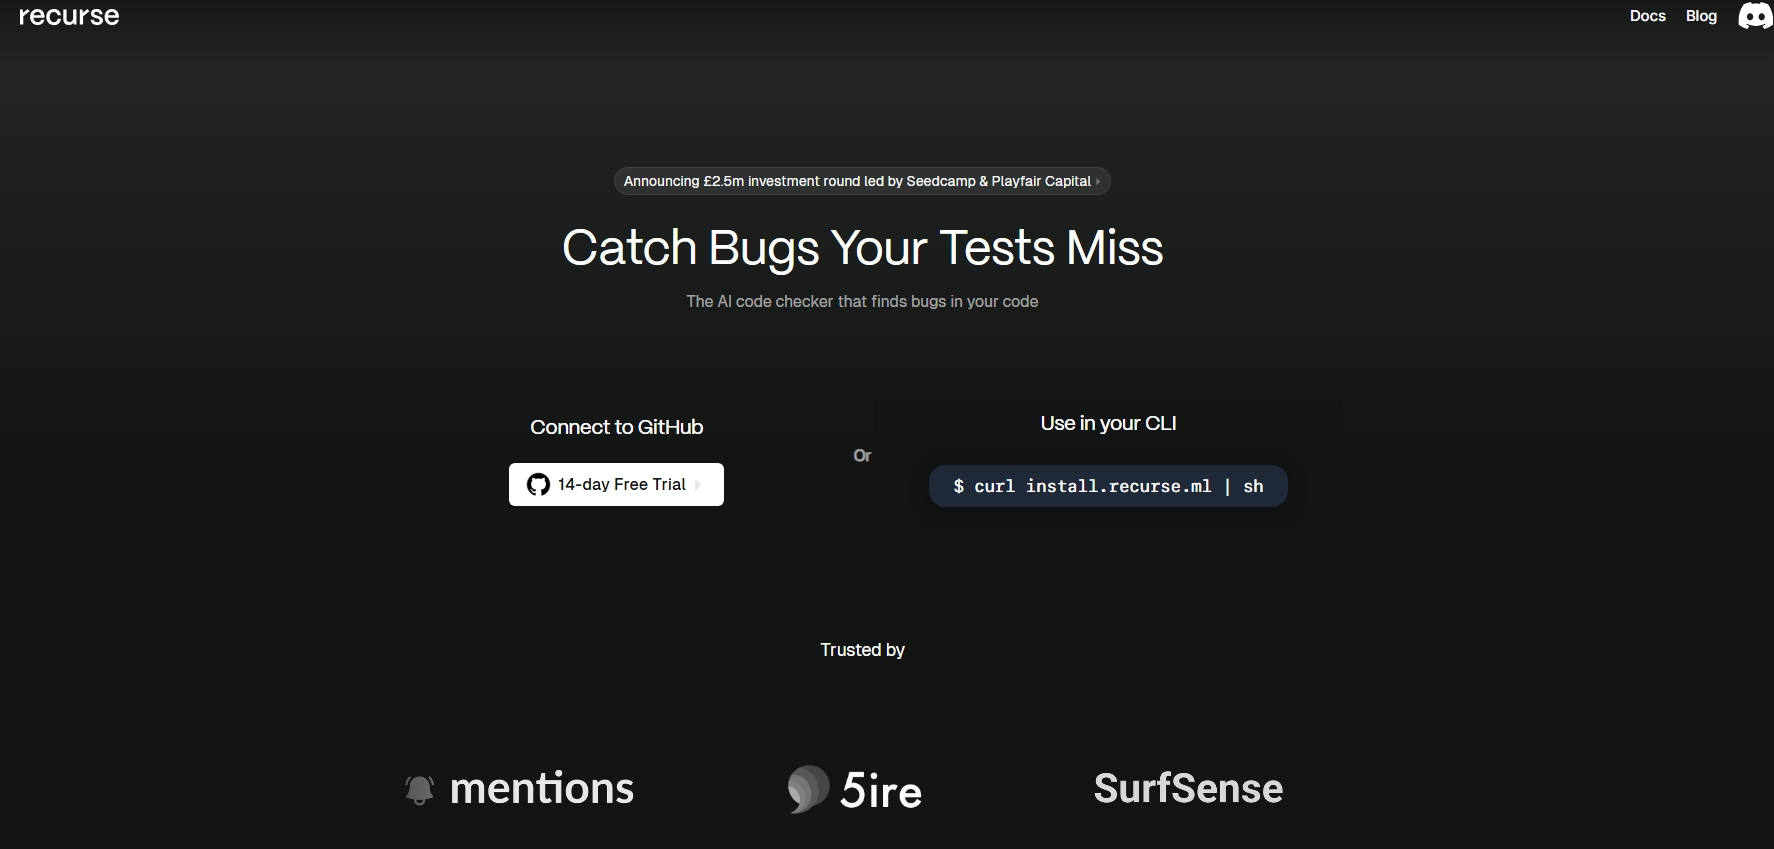Click the 5ire wordmark text
Viewport: 1774px width, 849px height.
click(881, 791)
